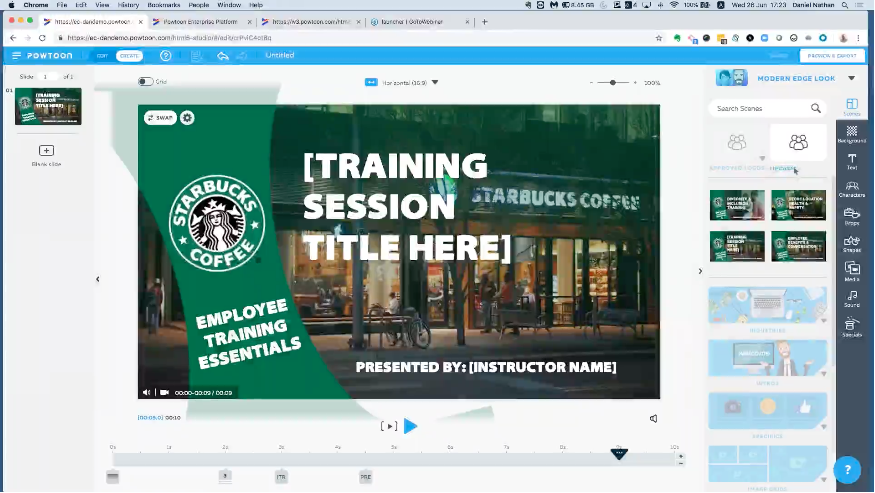This screenshot has width=875, height=493.
Task: Open the Shapes panel
Action: [851, 243]
